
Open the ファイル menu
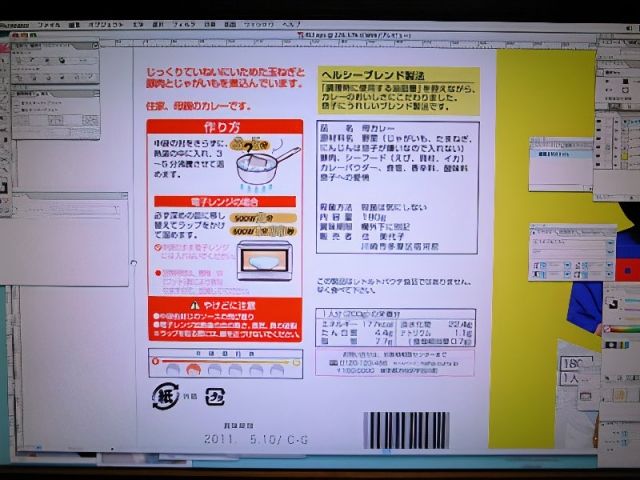click(x=49, y=22)
